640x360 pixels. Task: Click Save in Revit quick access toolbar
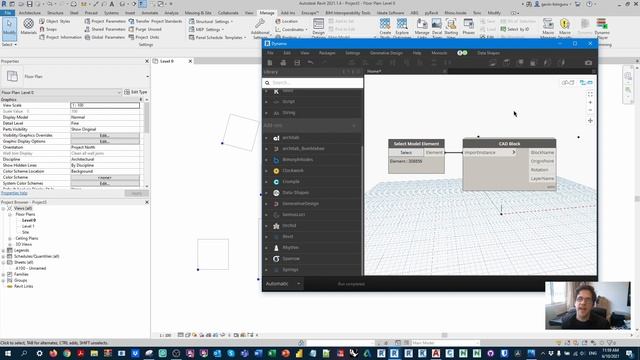point(29,4)
